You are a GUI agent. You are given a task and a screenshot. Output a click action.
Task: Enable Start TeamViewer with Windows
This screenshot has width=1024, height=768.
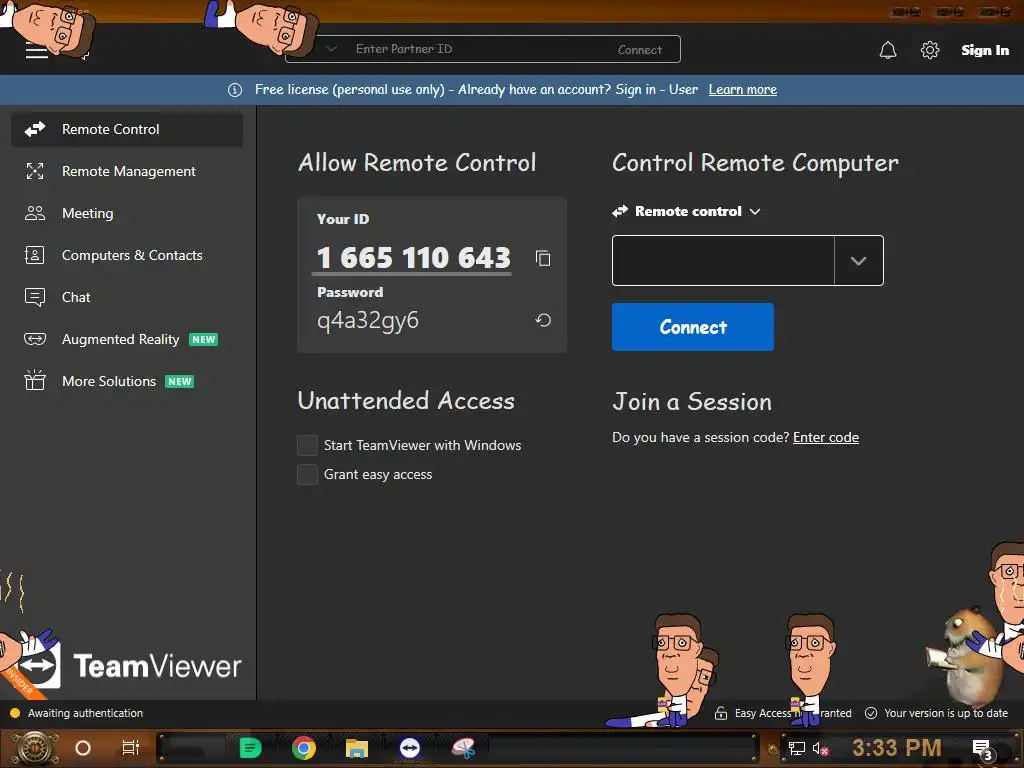tap(307, 445)
